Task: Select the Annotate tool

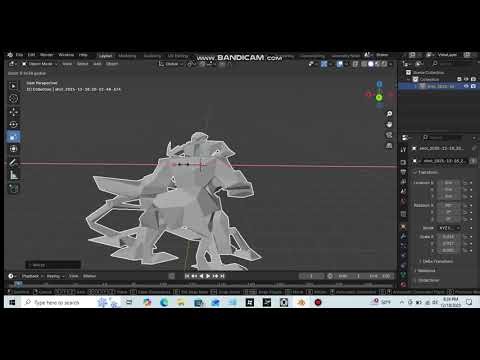Action: point(13,162)
